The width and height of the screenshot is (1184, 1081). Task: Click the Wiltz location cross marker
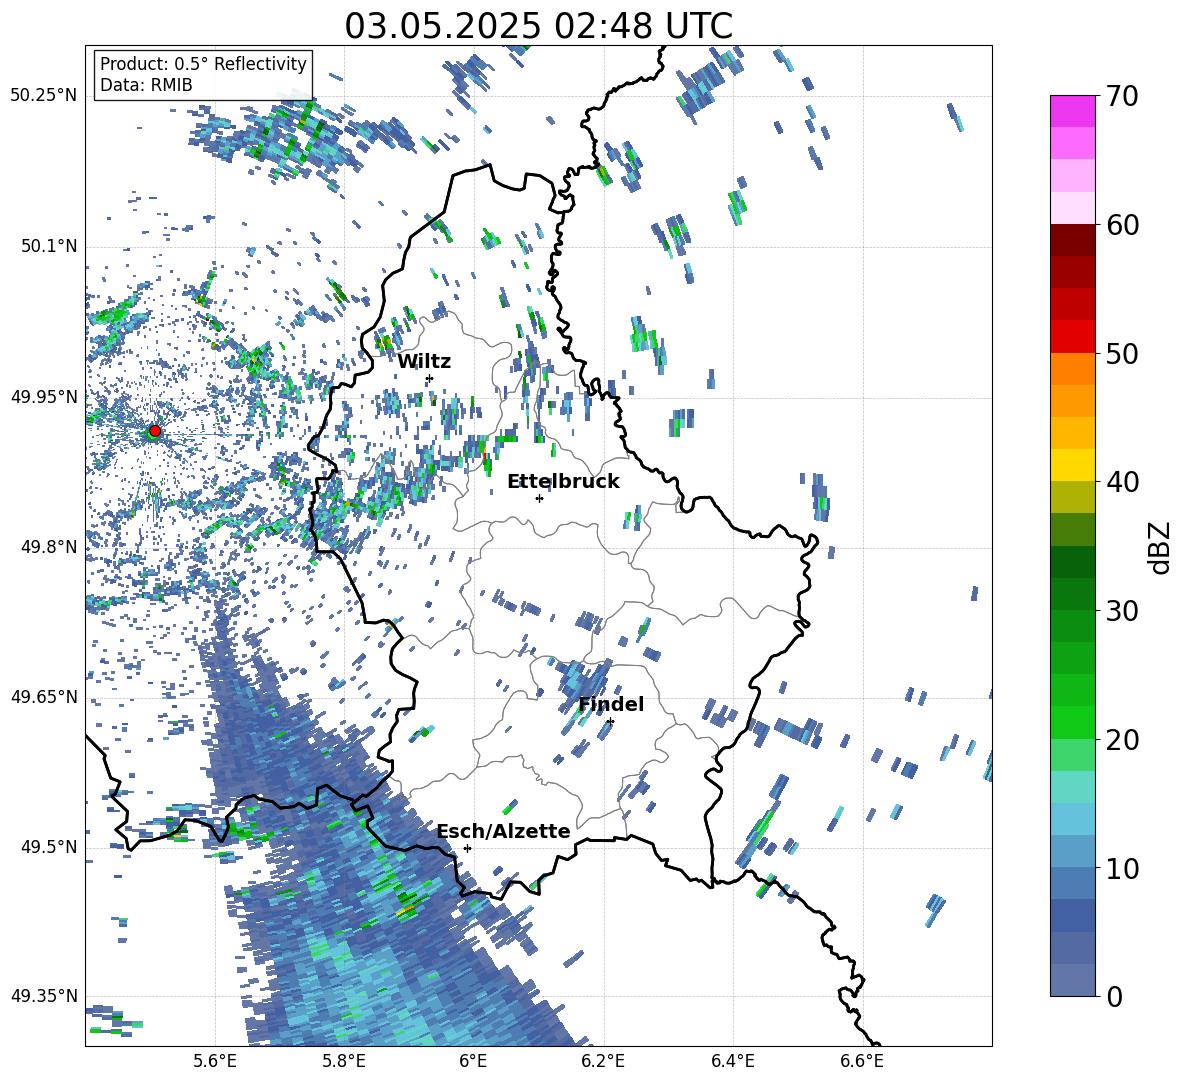(x=429, y=378)
